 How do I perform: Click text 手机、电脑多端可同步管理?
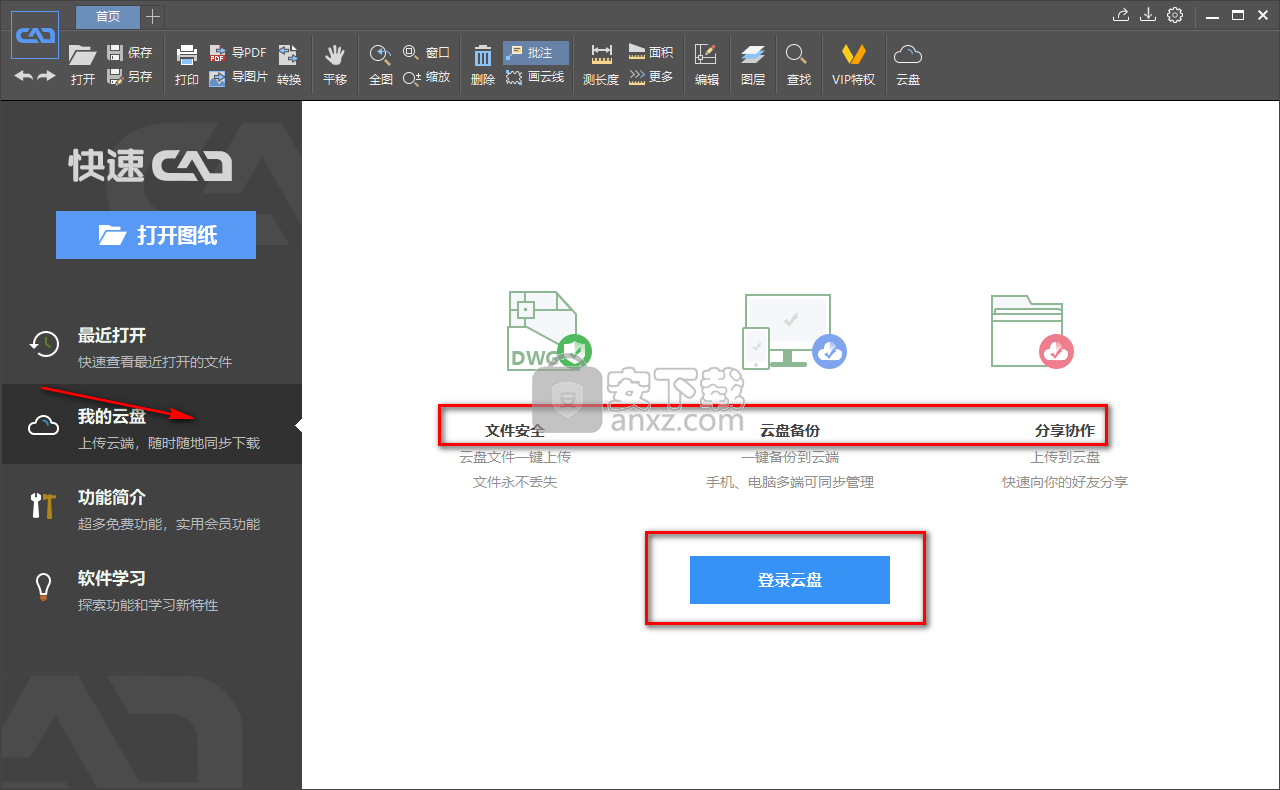pyautogui.click(x=790, y=482)
